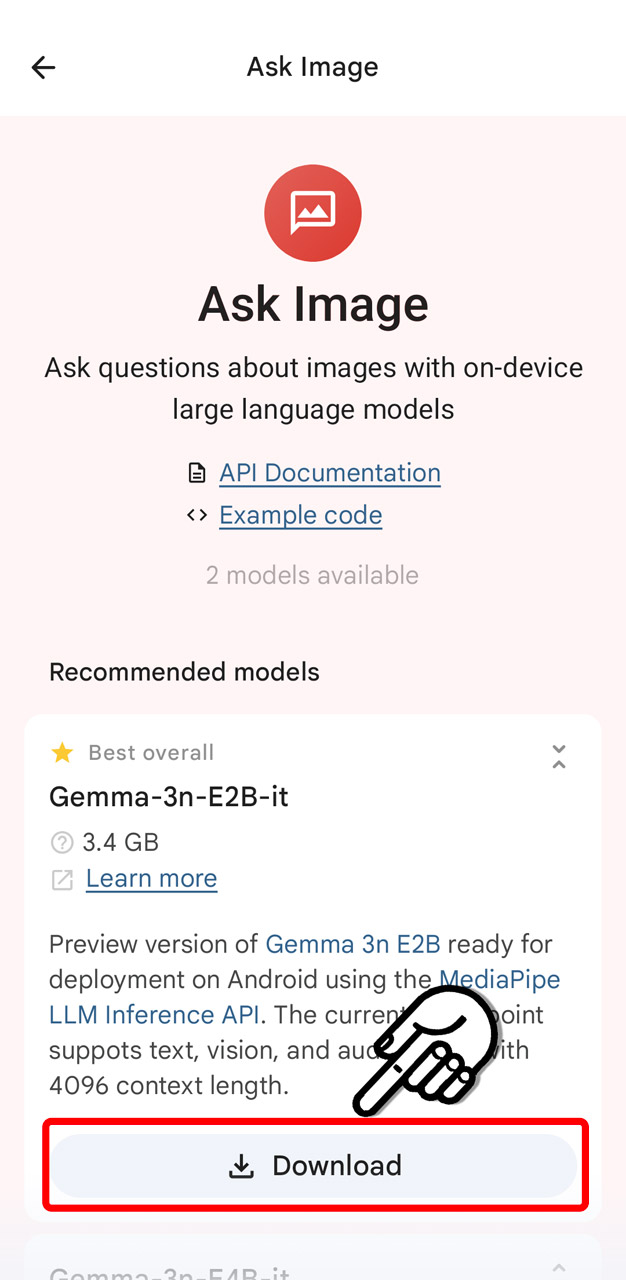Open the Example code link
Screen dimensions: 626x1280
pos(300,515)
